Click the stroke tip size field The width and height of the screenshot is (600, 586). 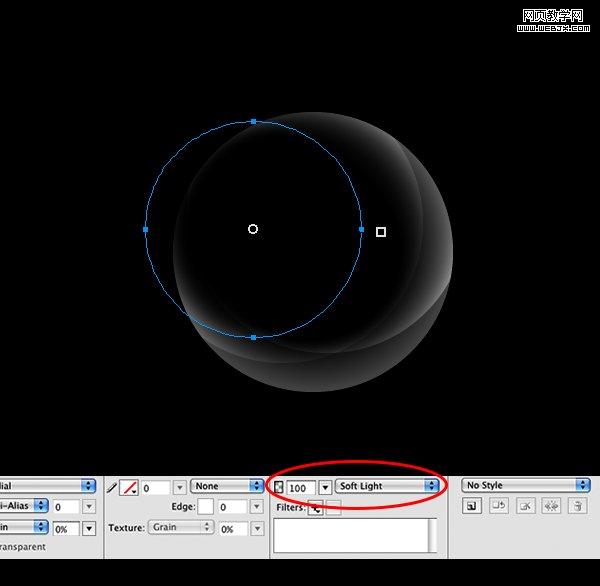[154, 487]
